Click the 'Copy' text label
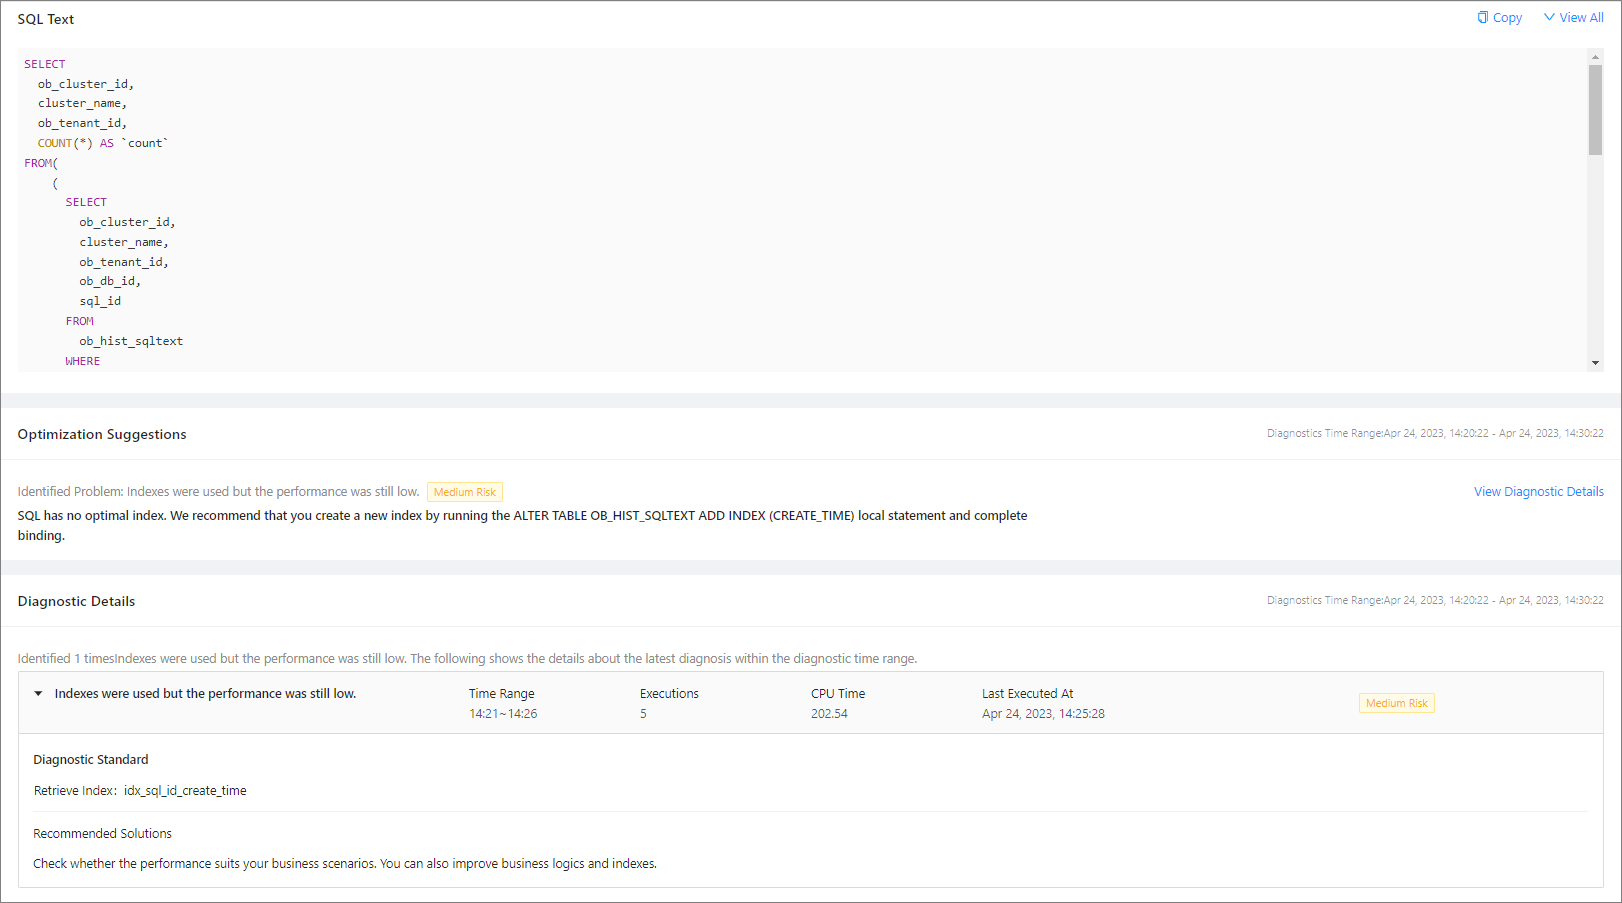Screen dimensions: 1622x903 [x=1507, y=18]
